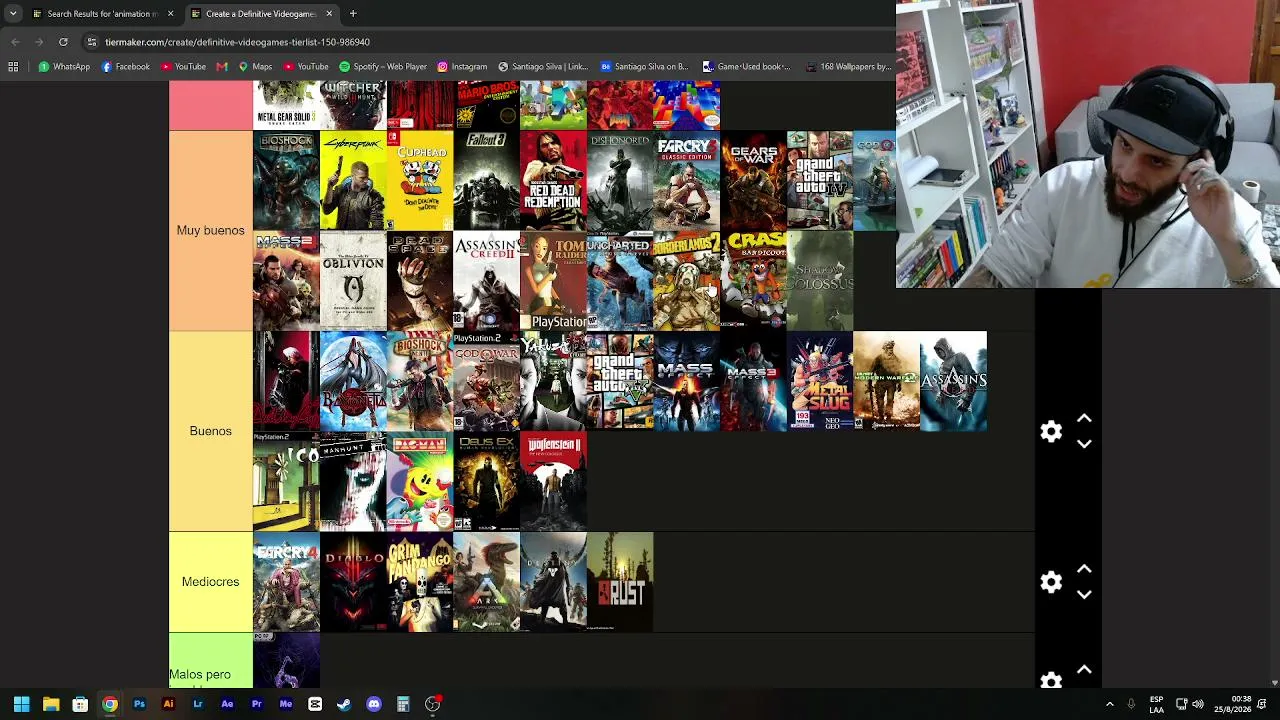Screen dimensions: 1280x720
Task: Open File Explorer from the taskbar
Action: tap(51, 704)
